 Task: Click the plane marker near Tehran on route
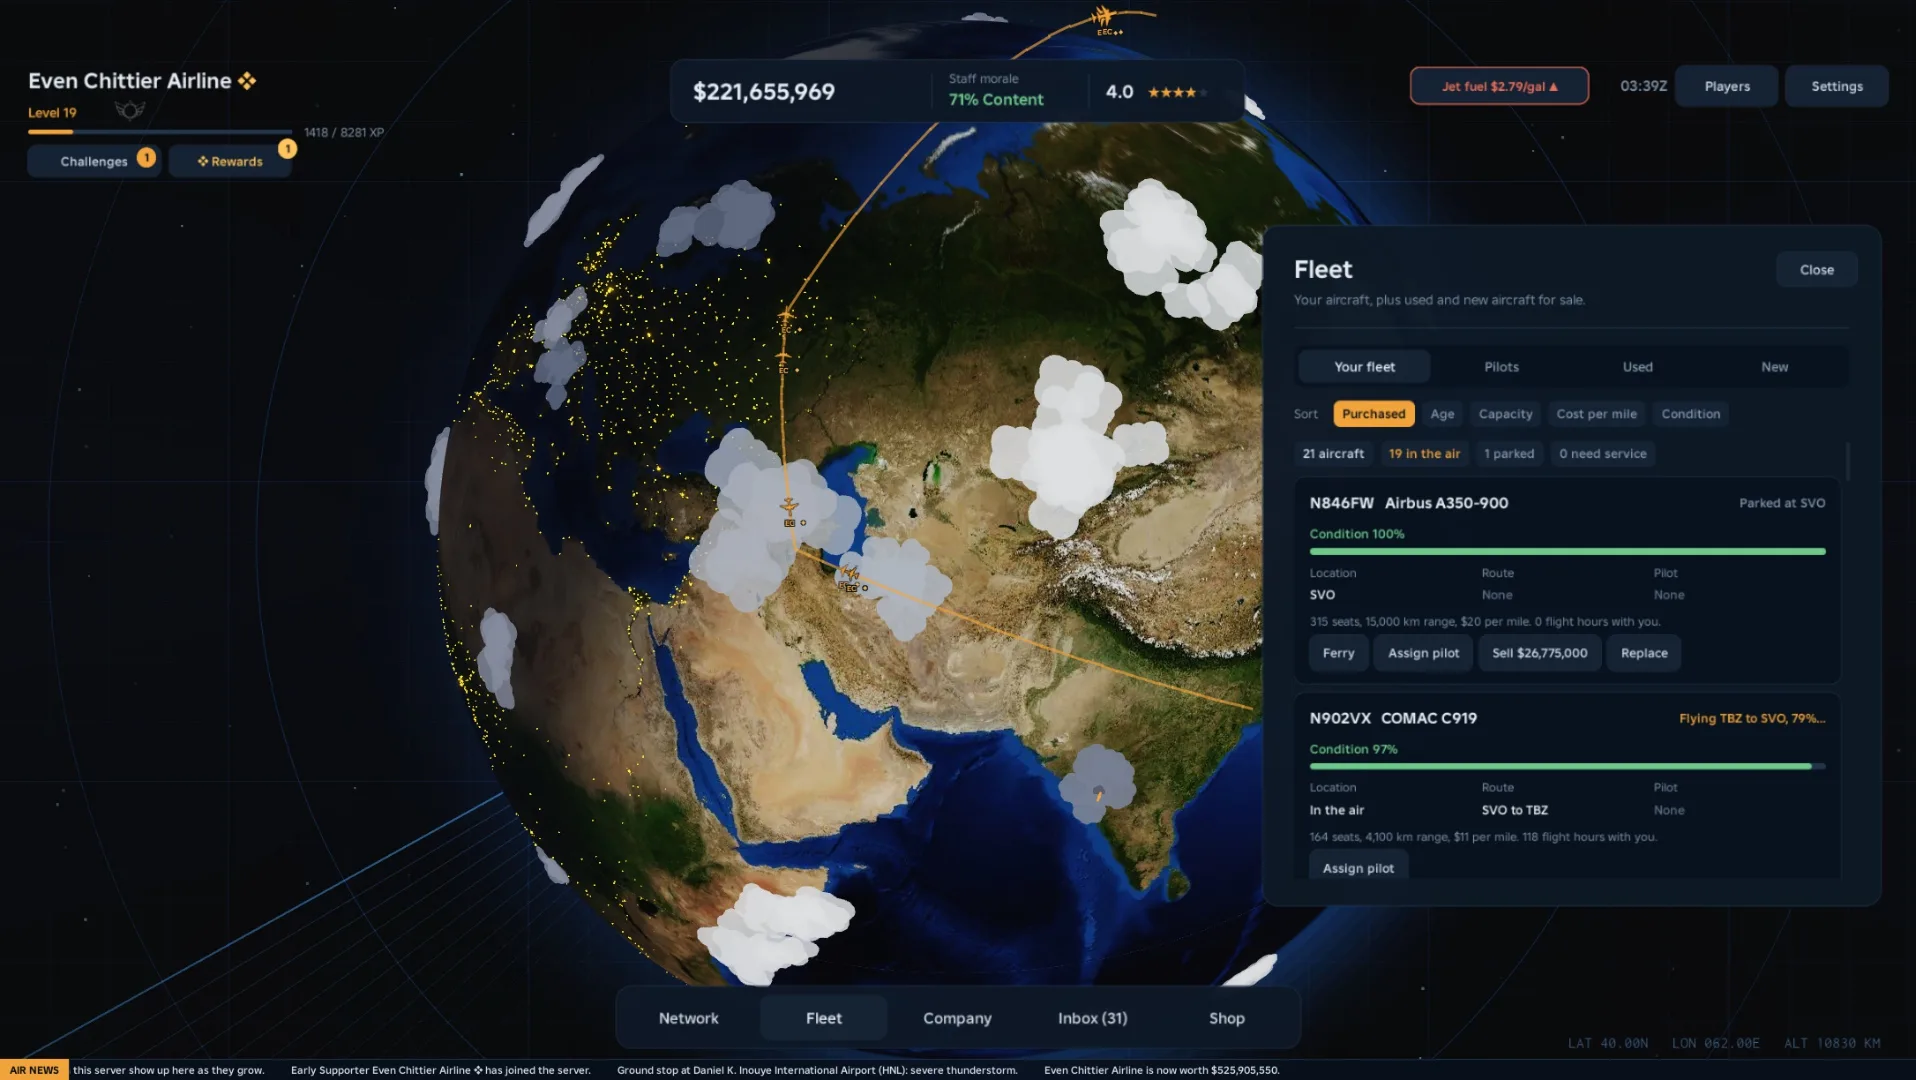click(850, 574)
